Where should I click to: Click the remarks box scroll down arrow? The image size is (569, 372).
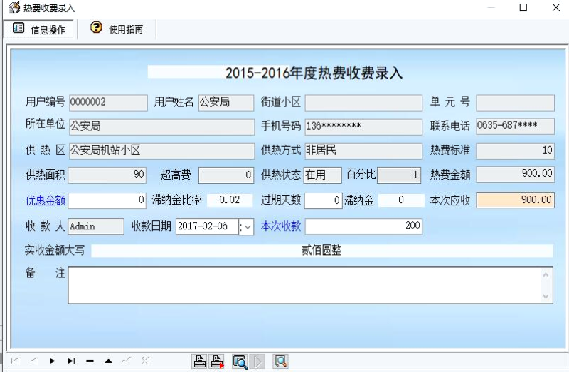tap(545, 297)
